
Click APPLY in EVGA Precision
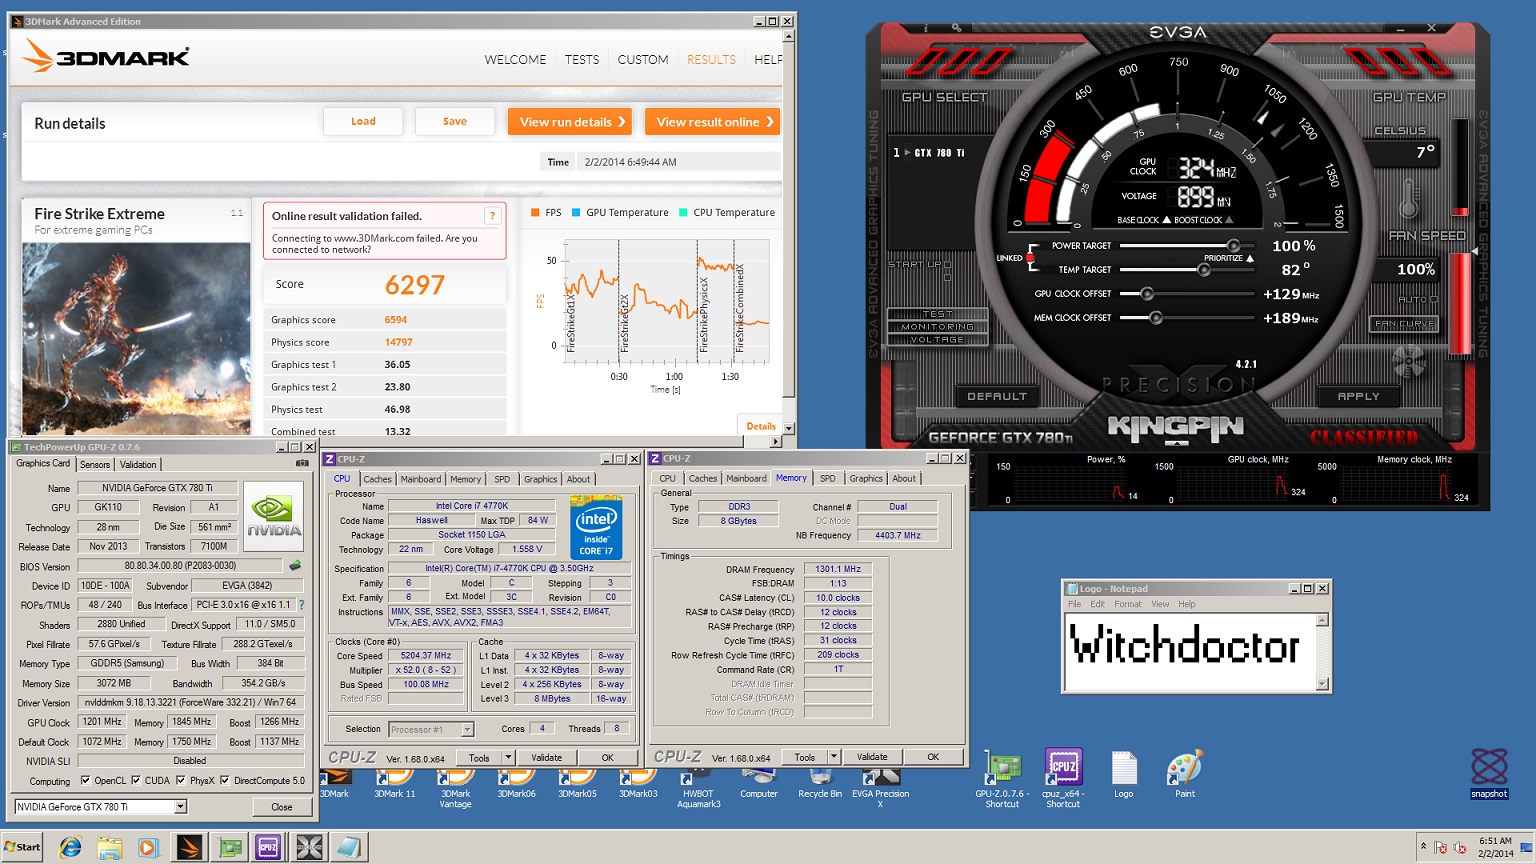1358,397
